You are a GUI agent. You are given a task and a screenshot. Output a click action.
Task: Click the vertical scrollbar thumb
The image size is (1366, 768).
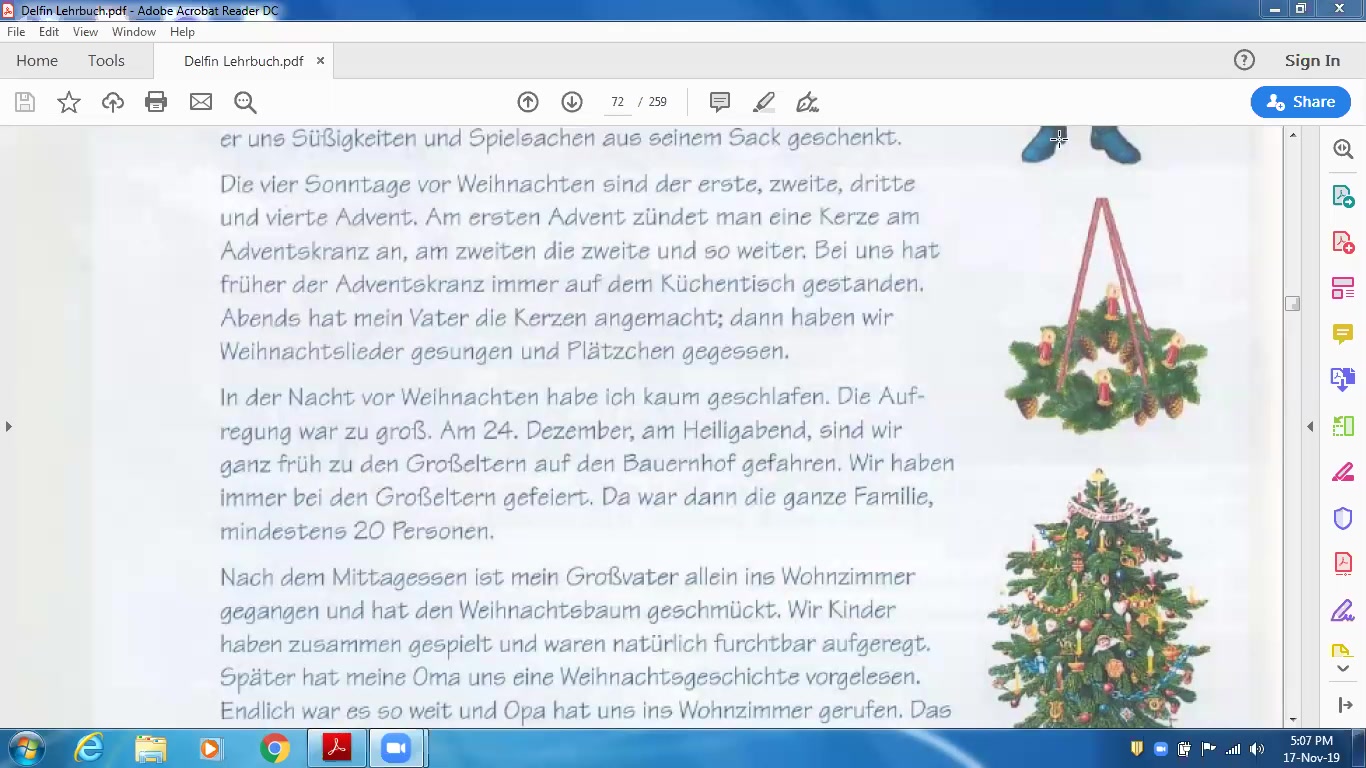[x=1292, y=304]
